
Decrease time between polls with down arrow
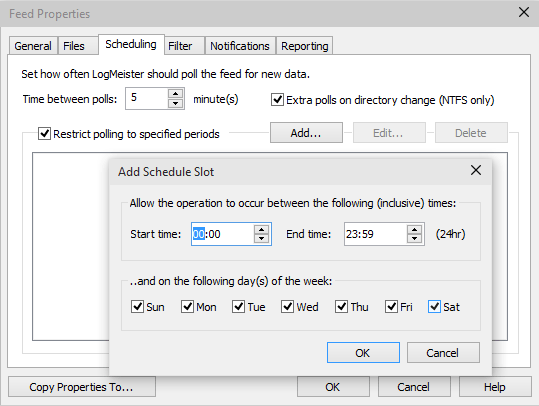click(175, 103)
